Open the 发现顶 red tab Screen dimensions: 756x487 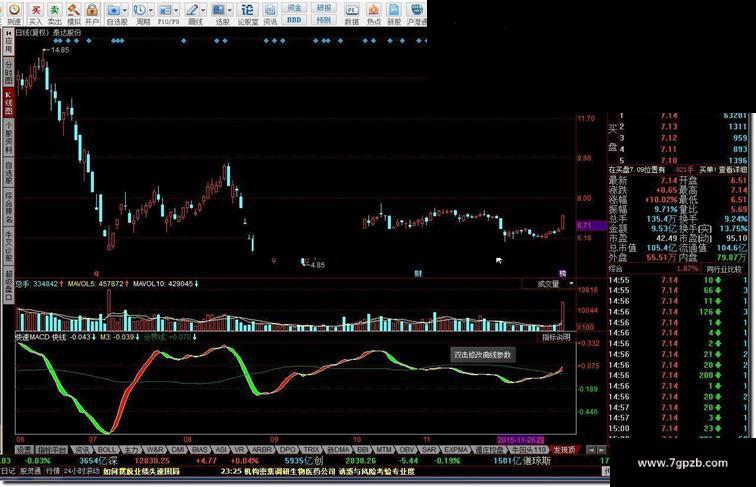[x=565, y=449]
